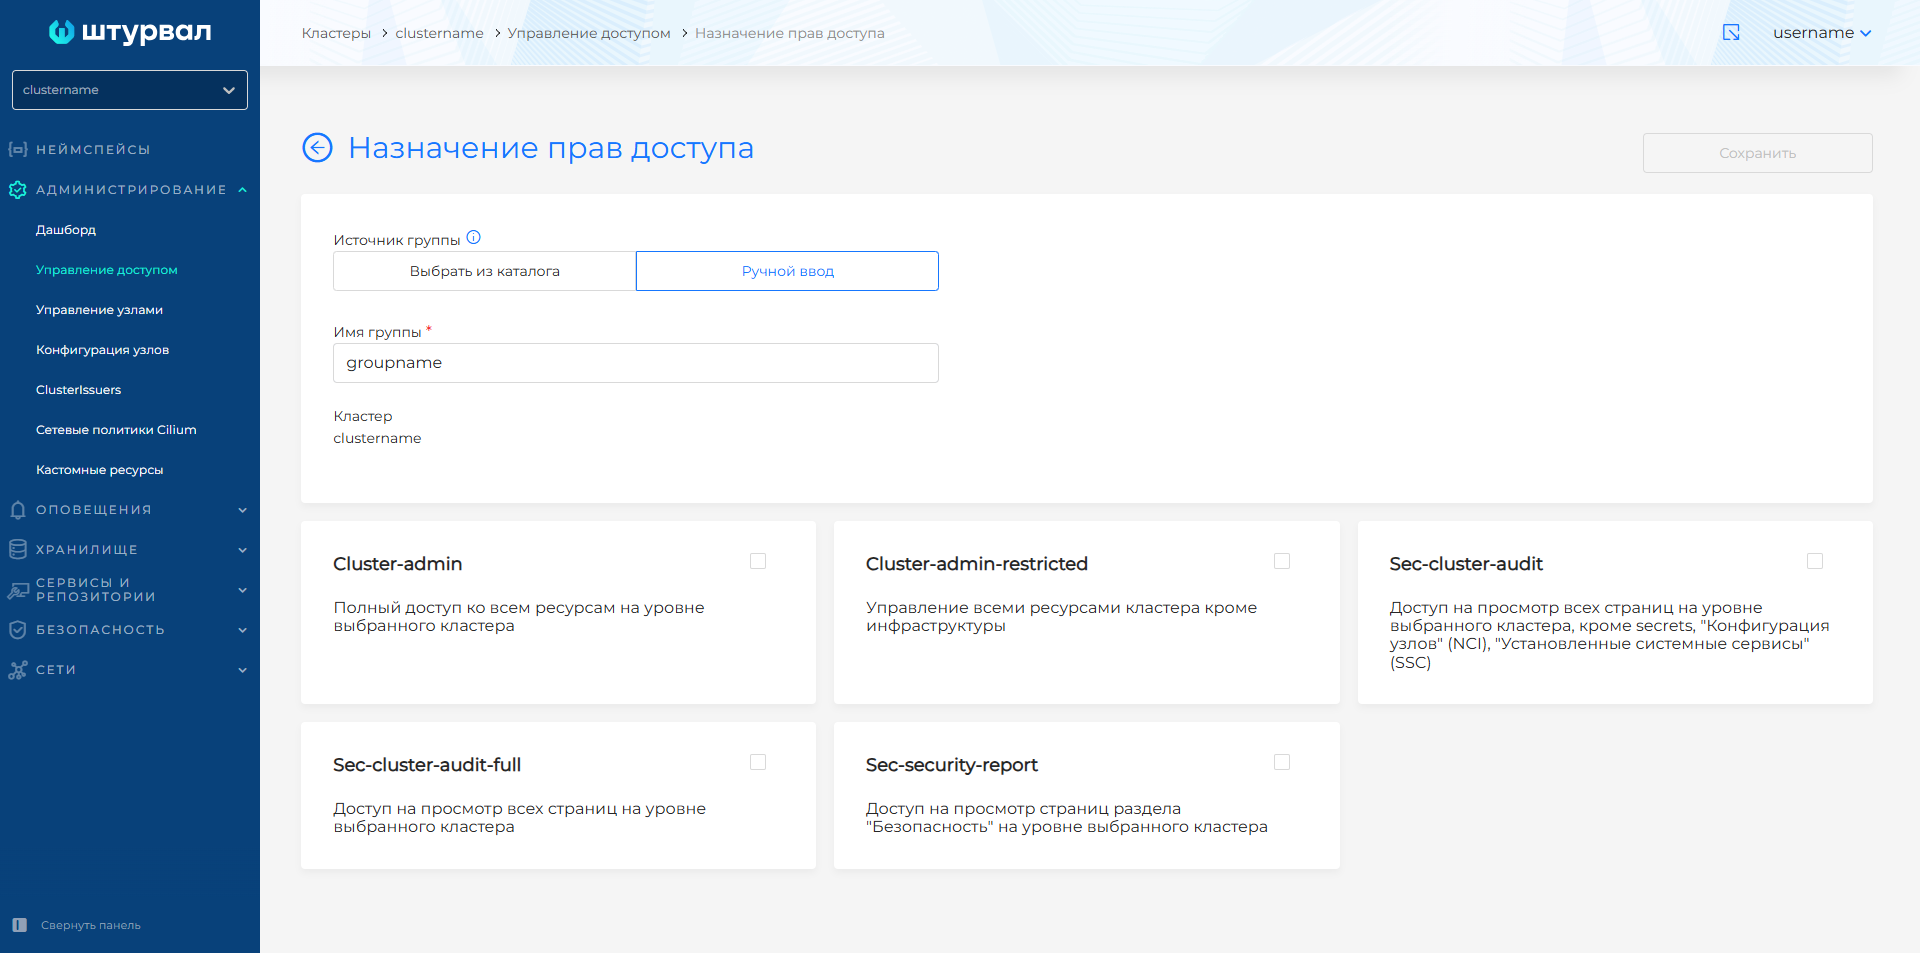The height and width of the screenshot is (953, 1920).
Task: Click the Неймспейсы sidebar icon
Action: pyautogui.click(x=17, y=150)
